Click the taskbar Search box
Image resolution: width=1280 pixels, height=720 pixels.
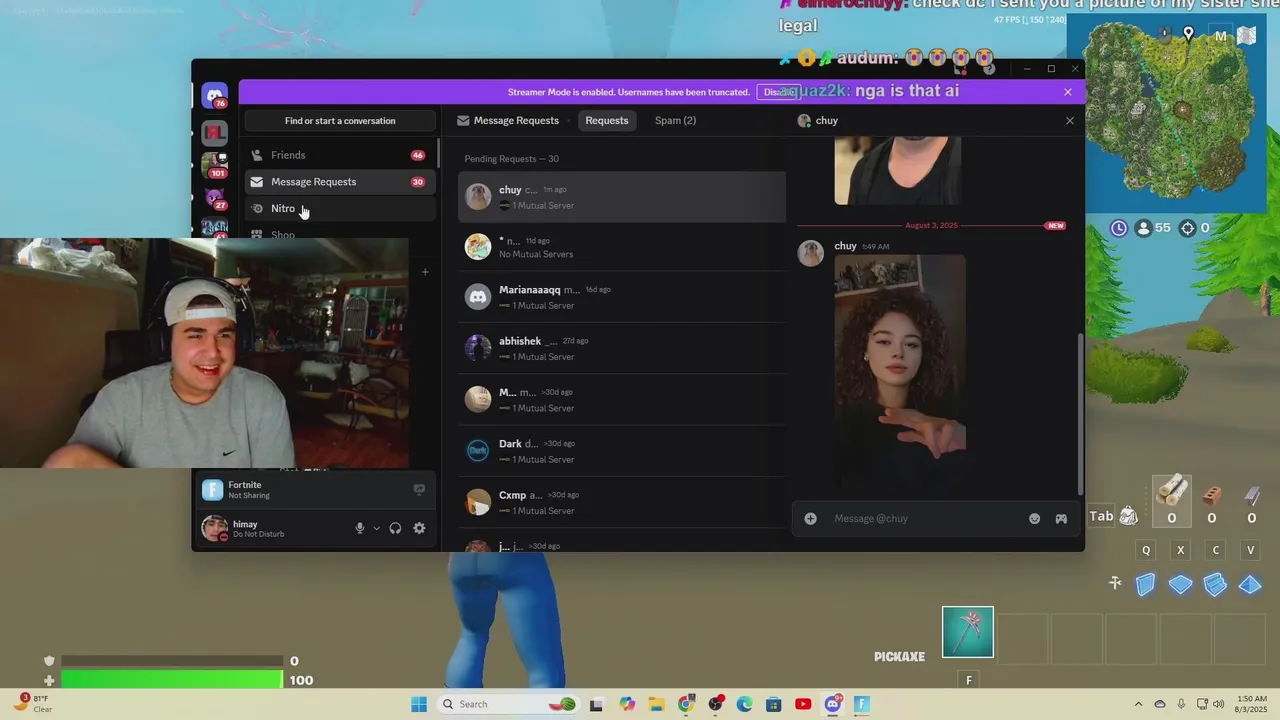pos(508,704)
